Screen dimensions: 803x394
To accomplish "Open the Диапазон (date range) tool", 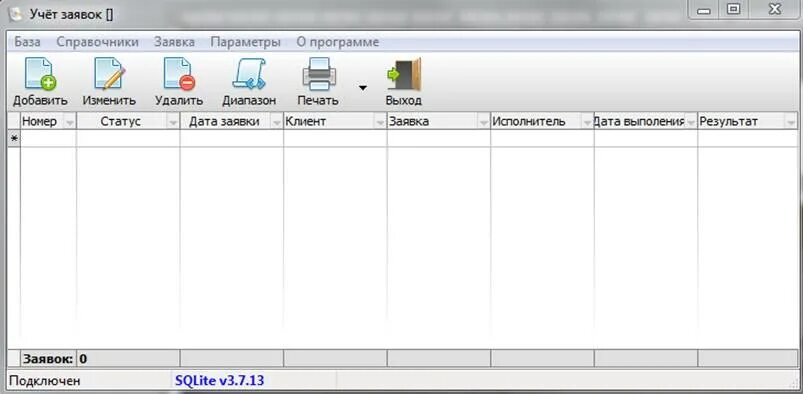I will 249,74.
